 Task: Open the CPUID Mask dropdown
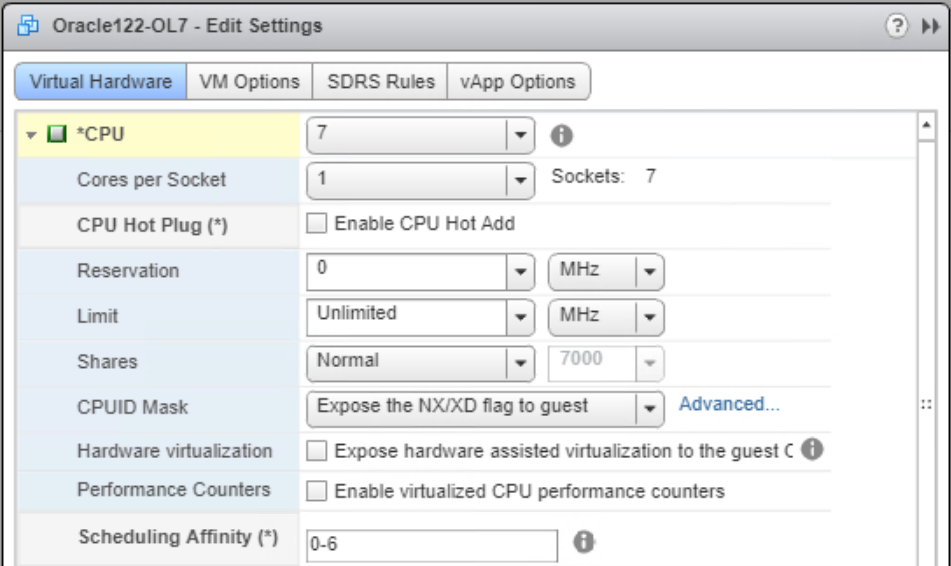pos(650,407)
